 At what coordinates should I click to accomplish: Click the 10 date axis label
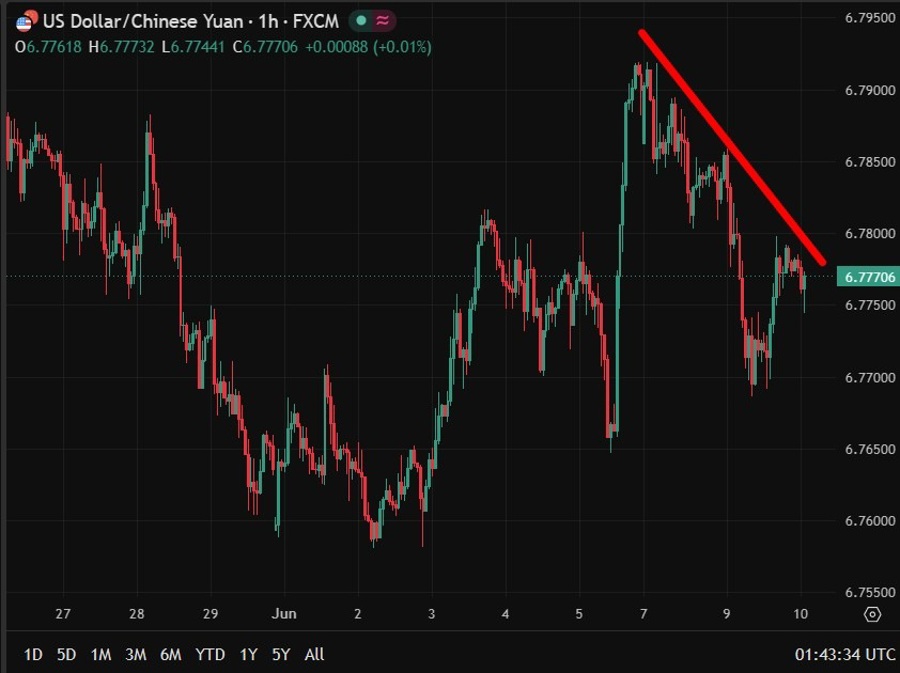800,613
